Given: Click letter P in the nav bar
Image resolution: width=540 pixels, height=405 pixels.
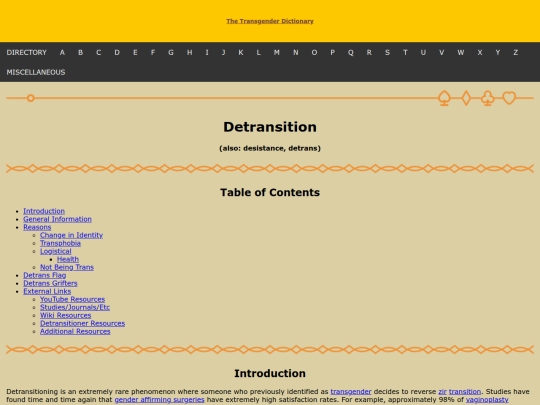Looking at the screenshot, I should (332, 52).
